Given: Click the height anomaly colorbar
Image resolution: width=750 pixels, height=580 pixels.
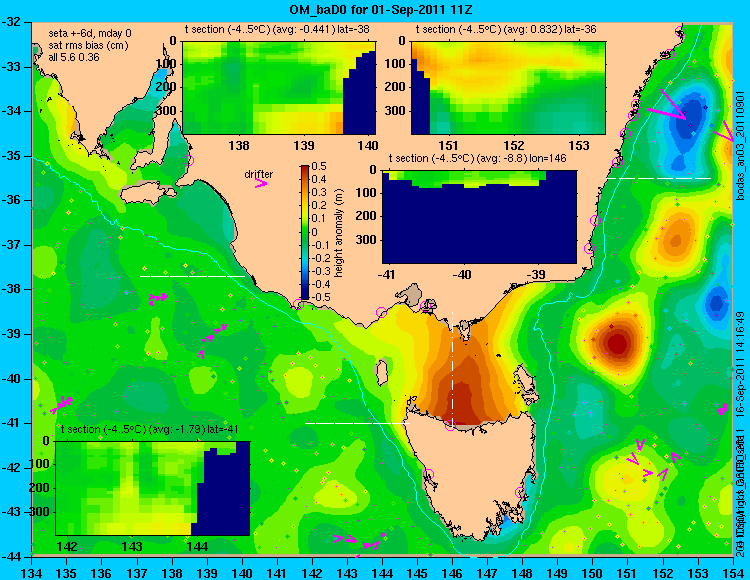Looking at the screenshot, I should [x=305, y=232].
